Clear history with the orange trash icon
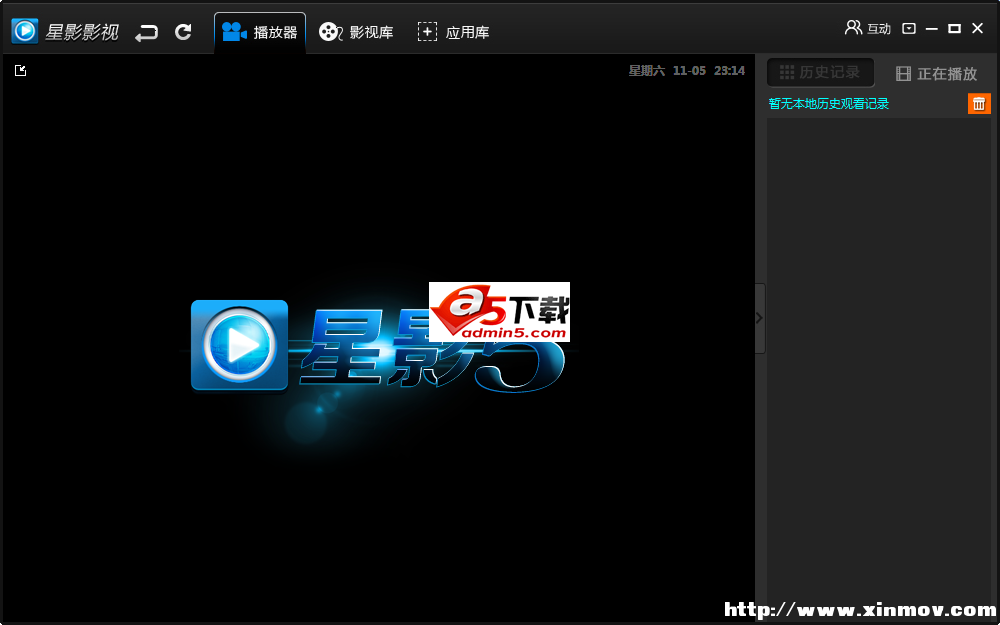Image resolution: width=1000 pixels, height=625 pixels. tap(979, 103)
